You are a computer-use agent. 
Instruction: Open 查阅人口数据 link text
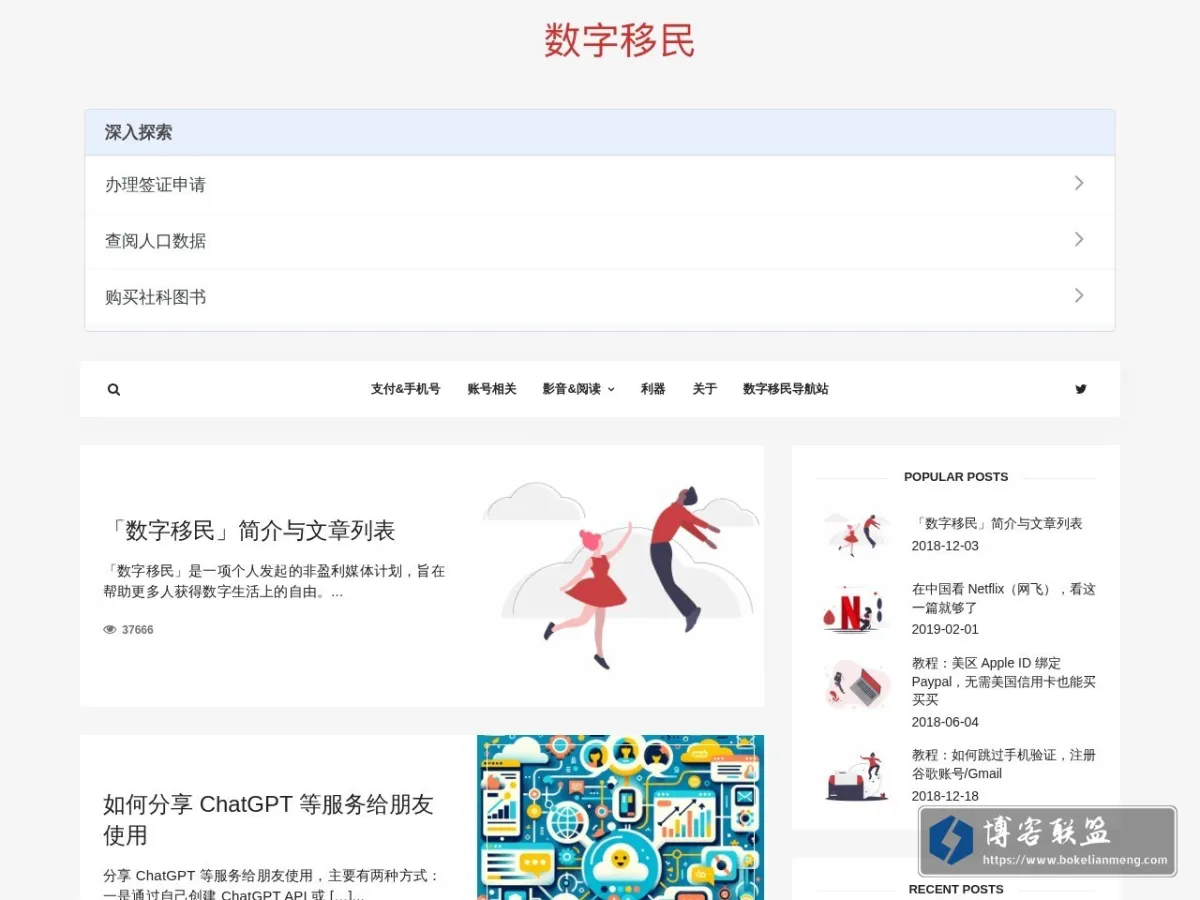[x=155, y=241]
